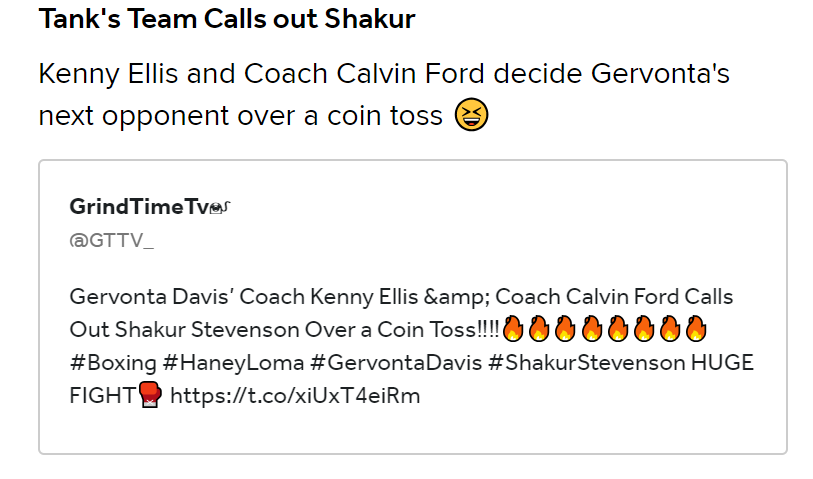Click the &amp; text in the tweet
The image size is (813, 479).
point(456,297)
